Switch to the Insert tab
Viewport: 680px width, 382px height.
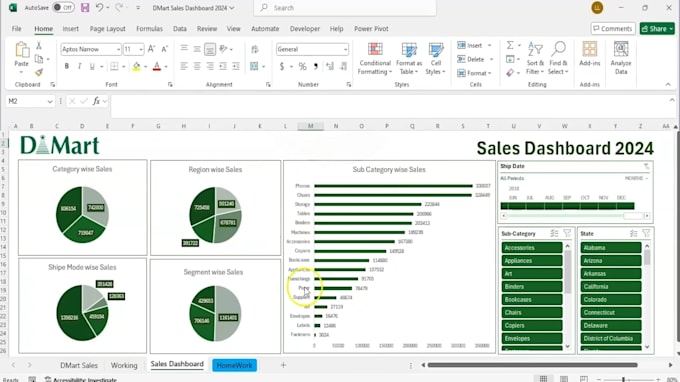(70, 29)
